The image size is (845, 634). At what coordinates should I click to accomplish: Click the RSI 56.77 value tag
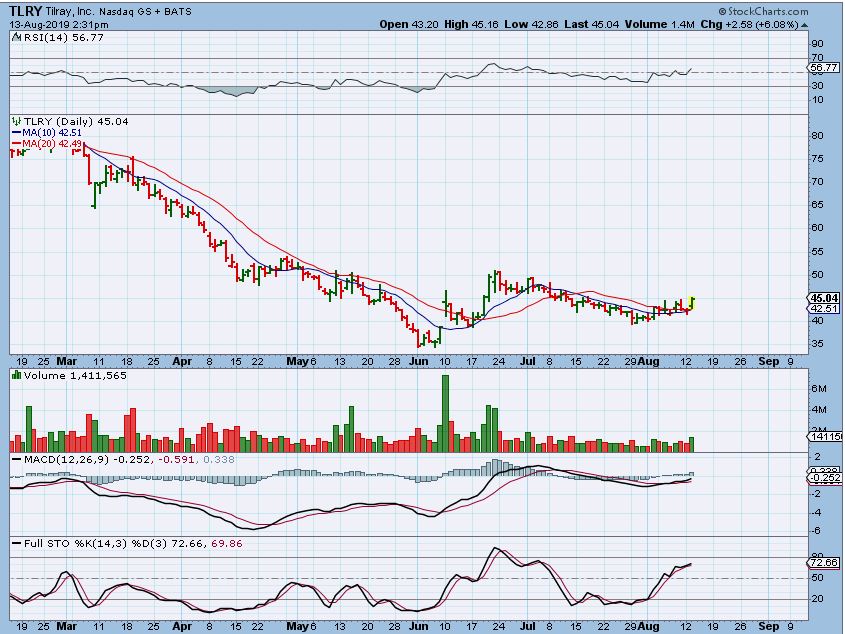(822, 70)
